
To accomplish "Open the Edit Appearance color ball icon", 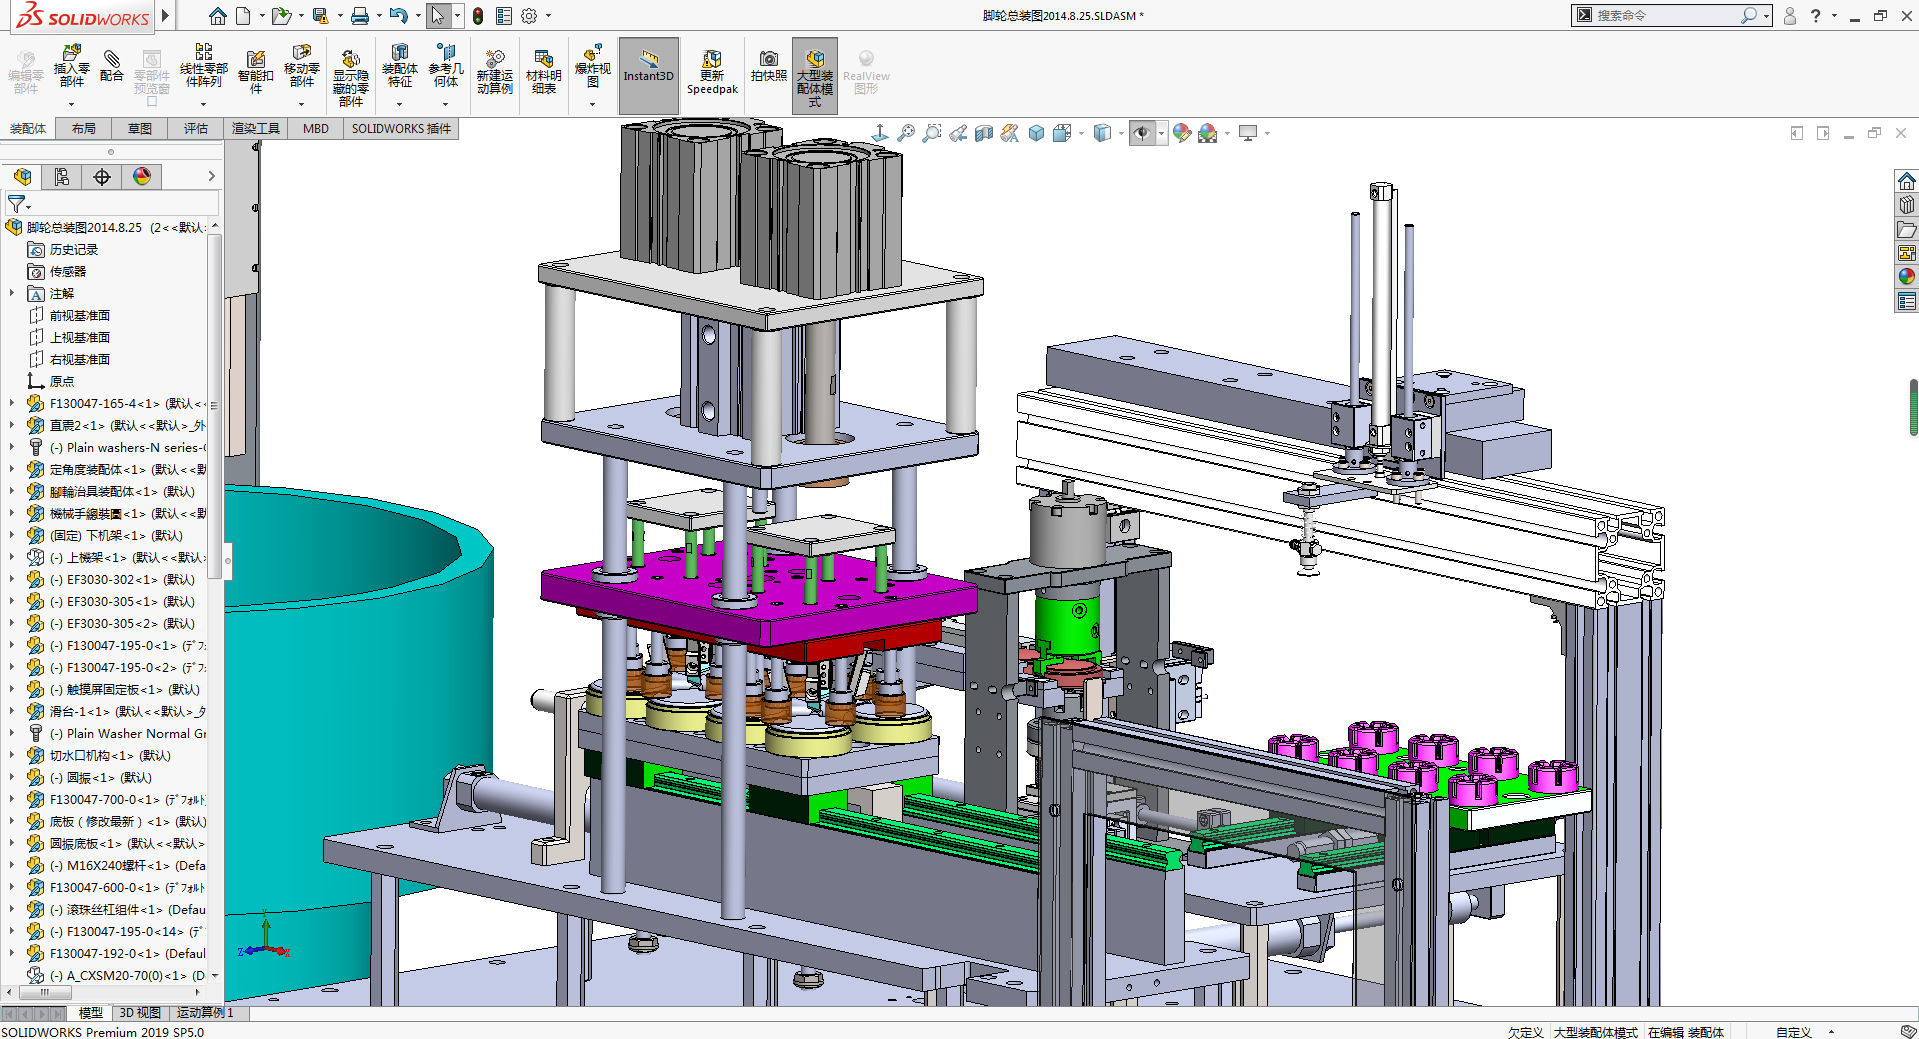I will [x=1182, y=133].
